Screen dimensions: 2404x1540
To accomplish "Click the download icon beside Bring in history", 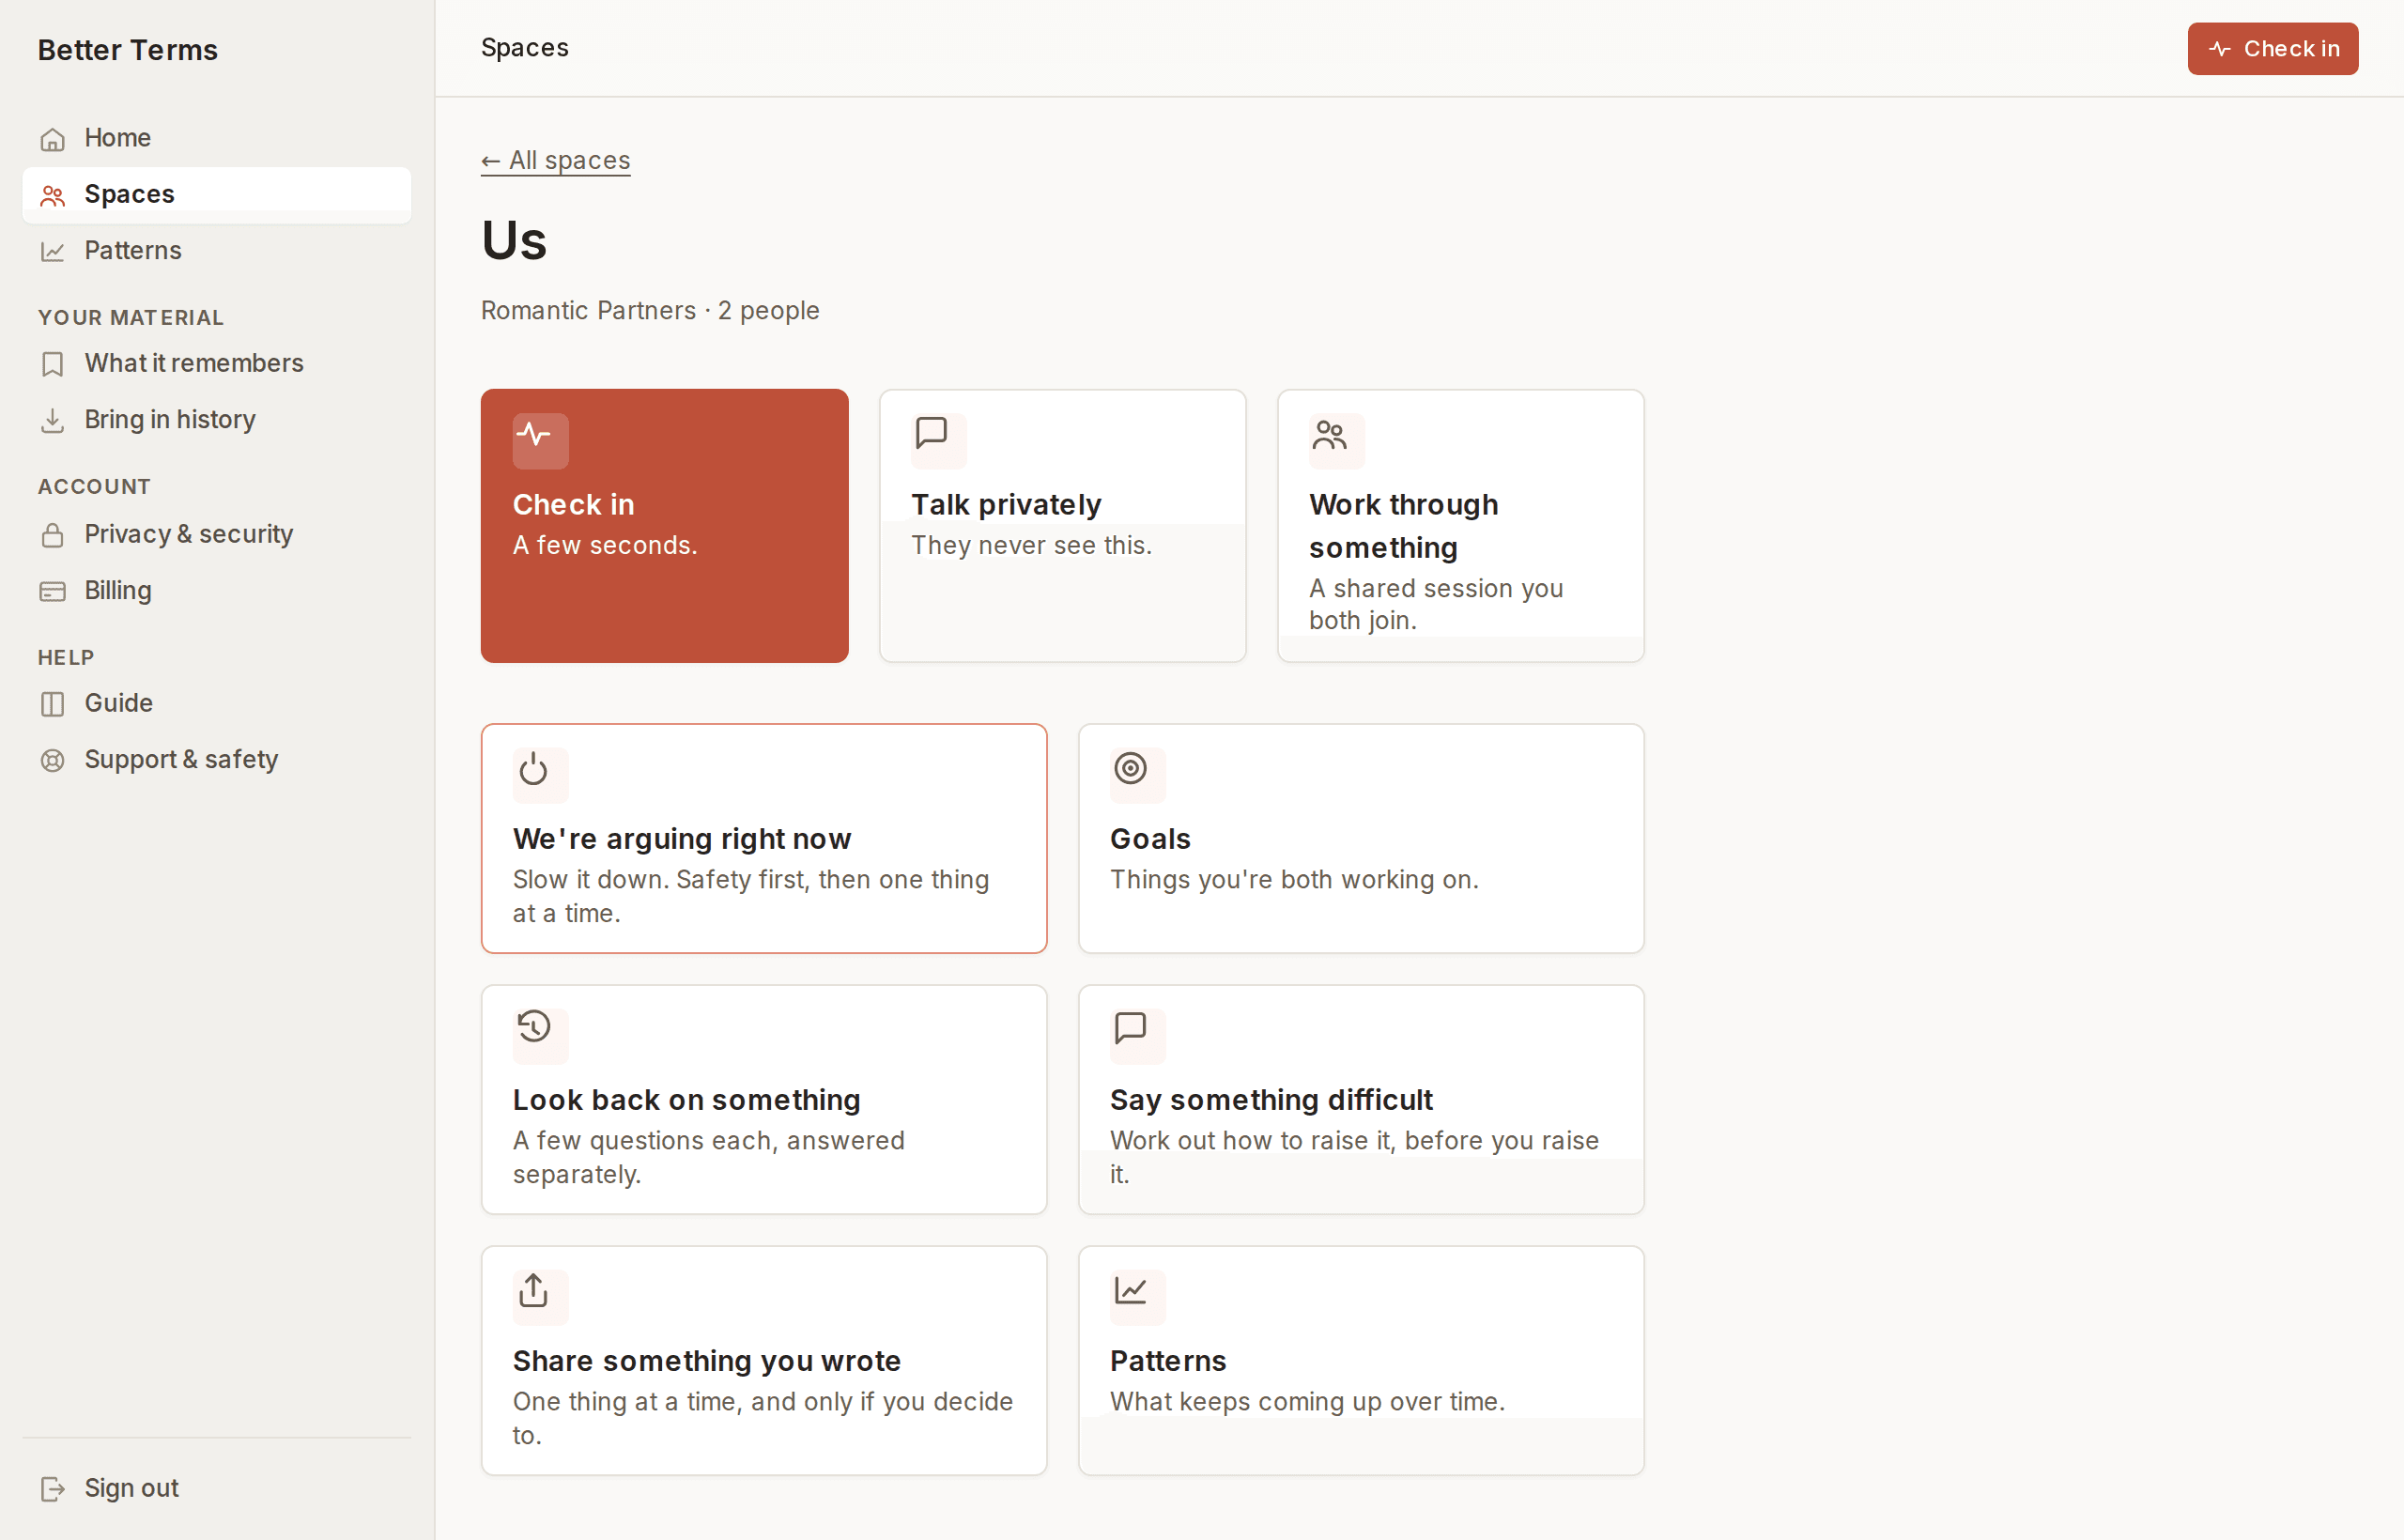I will (52, 420).
